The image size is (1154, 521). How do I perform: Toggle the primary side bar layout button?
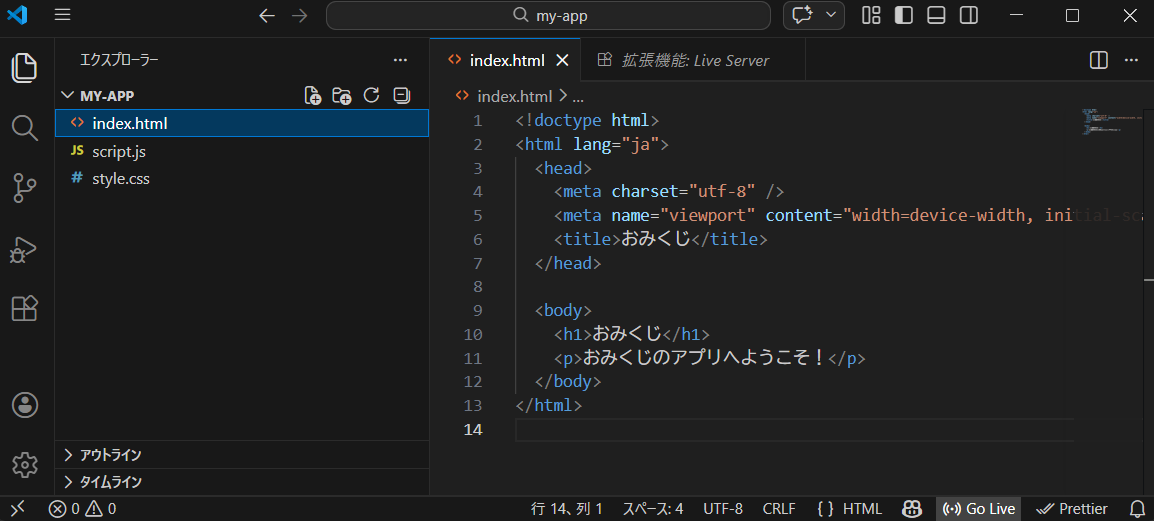pos(903,15)
